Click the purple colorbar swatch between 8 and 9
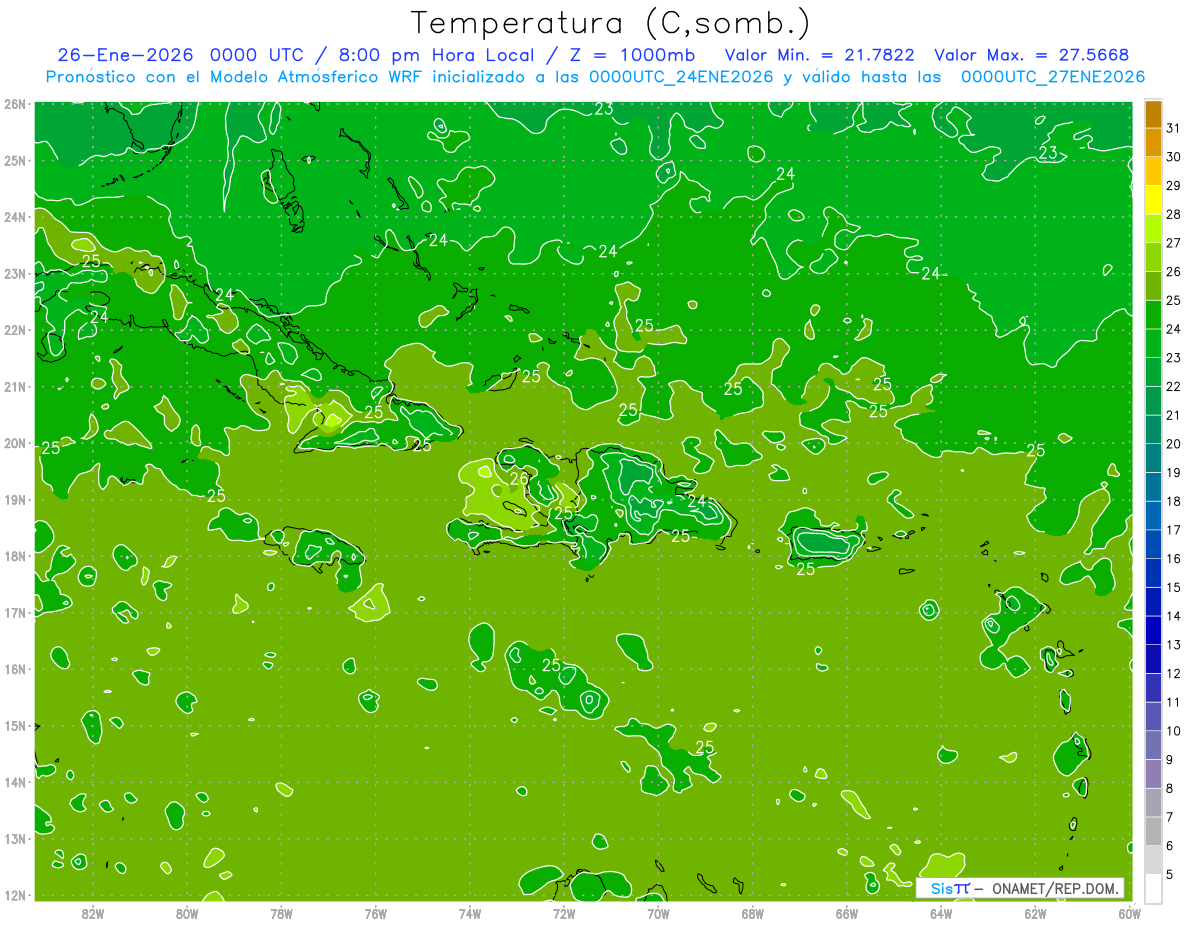The height and width of the screenshot is (927, 1200). [x=1153, y=772]
